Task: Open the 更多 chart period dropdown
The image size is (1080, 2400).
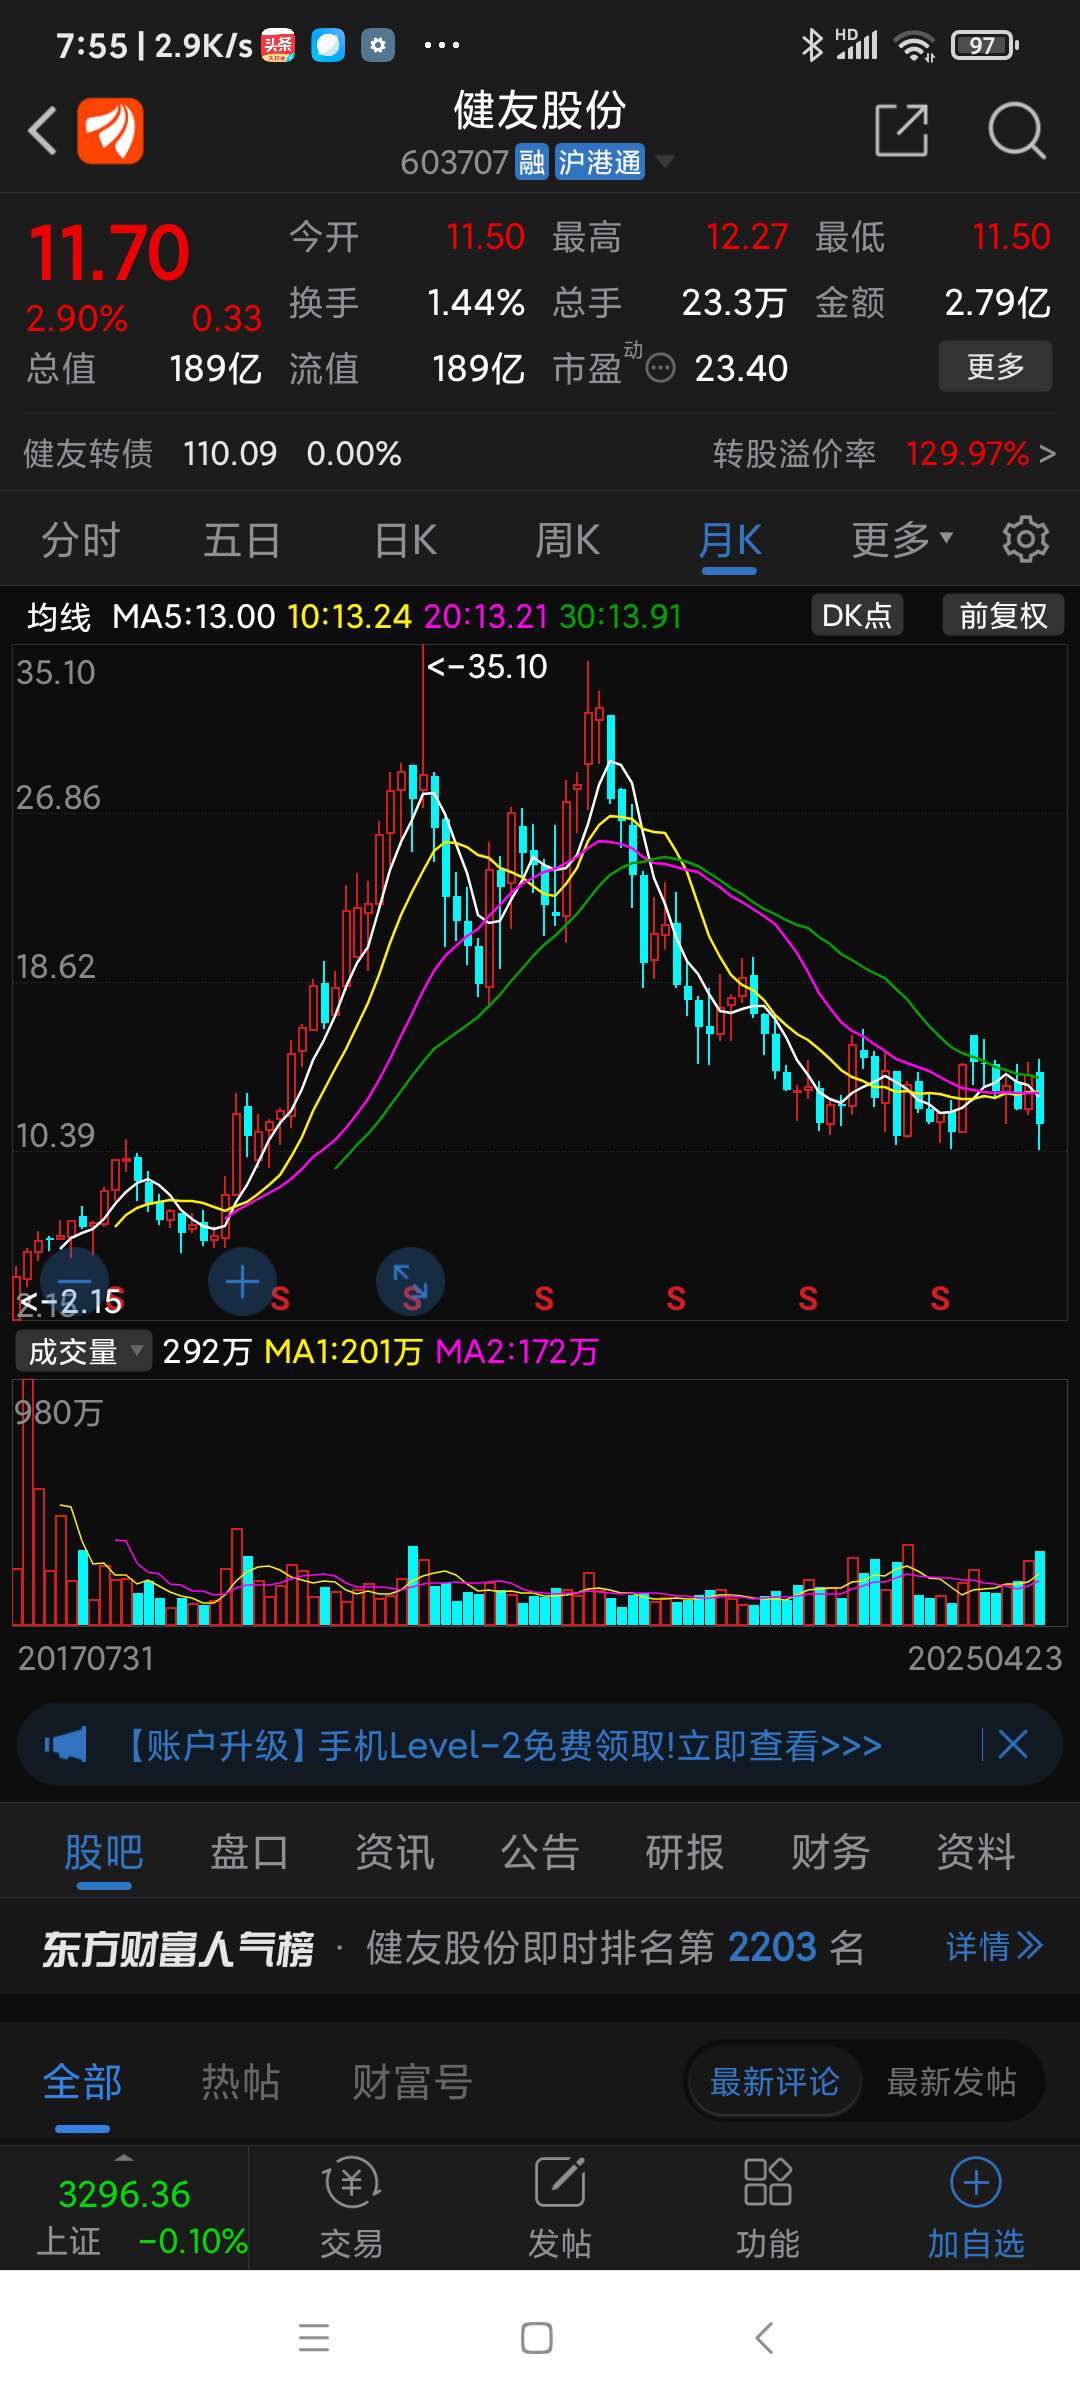Action: 902,540
